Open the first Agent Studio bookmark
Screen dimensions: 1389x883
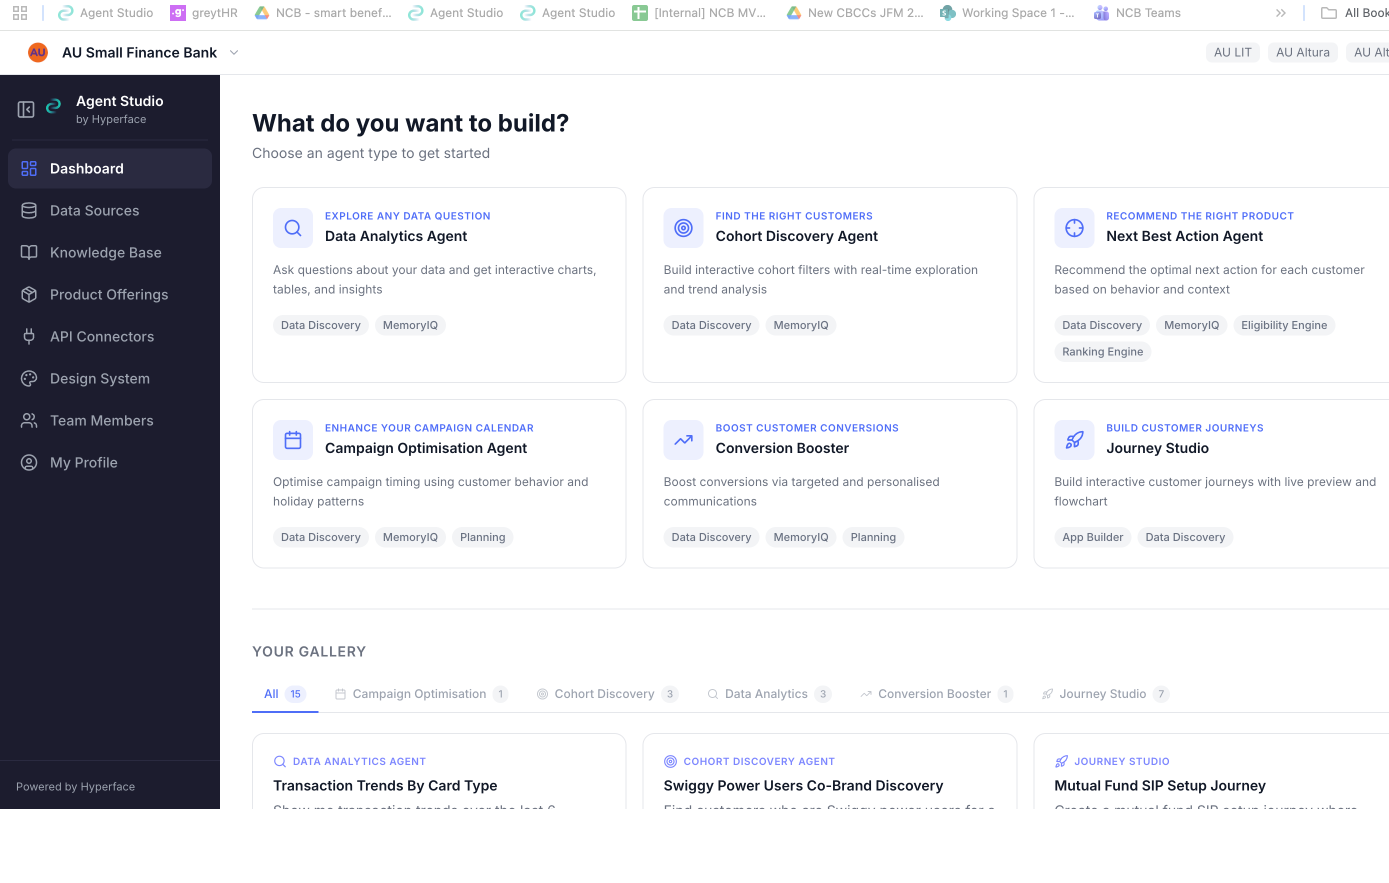106,13
